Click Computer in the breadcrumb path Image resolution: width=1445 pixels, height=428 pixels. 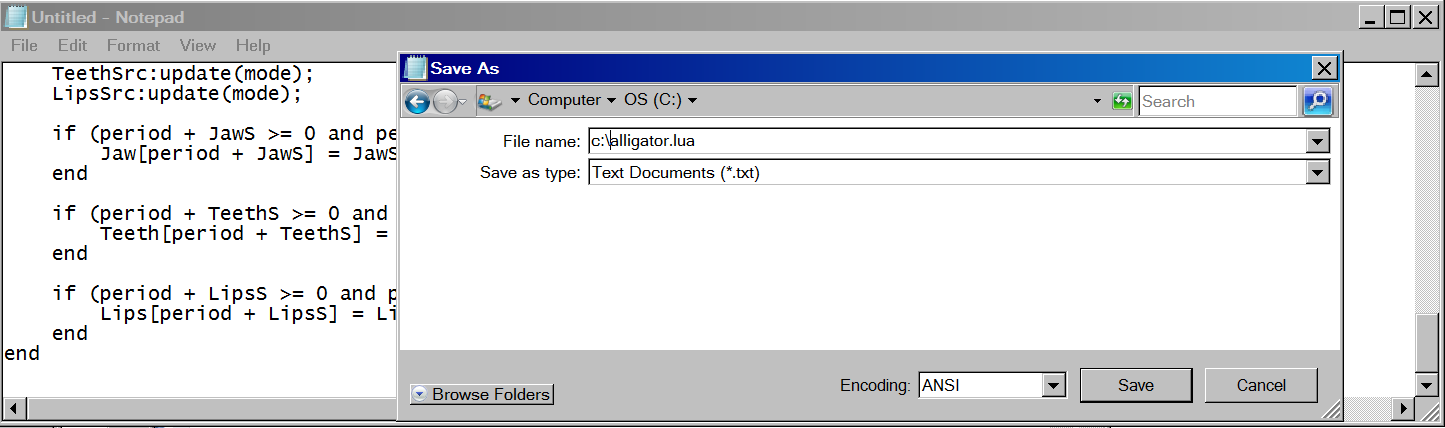pos(565,101)
